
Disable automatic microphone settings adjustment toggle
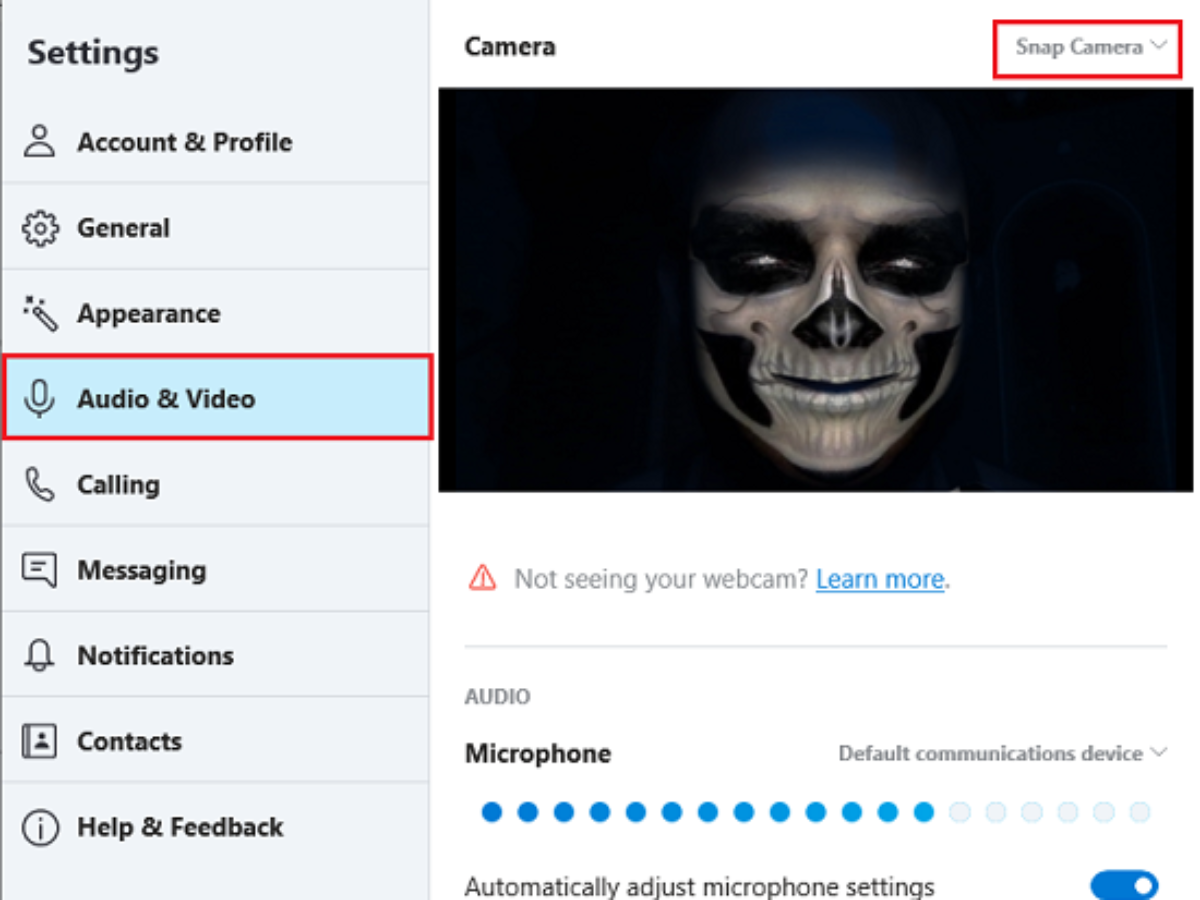click(x=1123, y=885)
